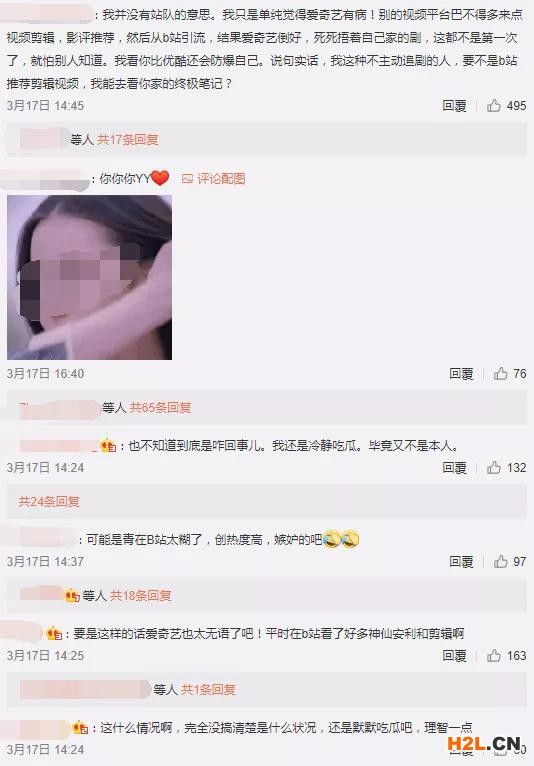534x766 pixels.
Task: Show the 共18条回复 replies
Action: (x=141, y=595)
